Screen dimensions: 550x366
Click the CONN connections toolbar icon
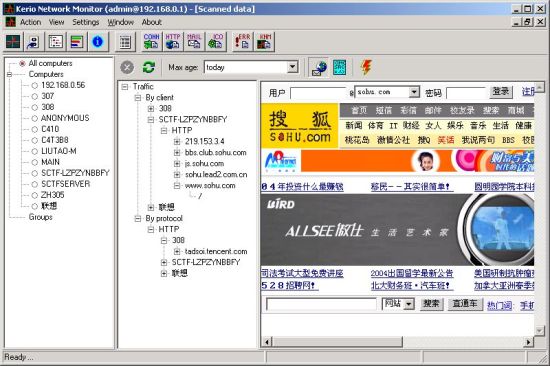[152, 41]
